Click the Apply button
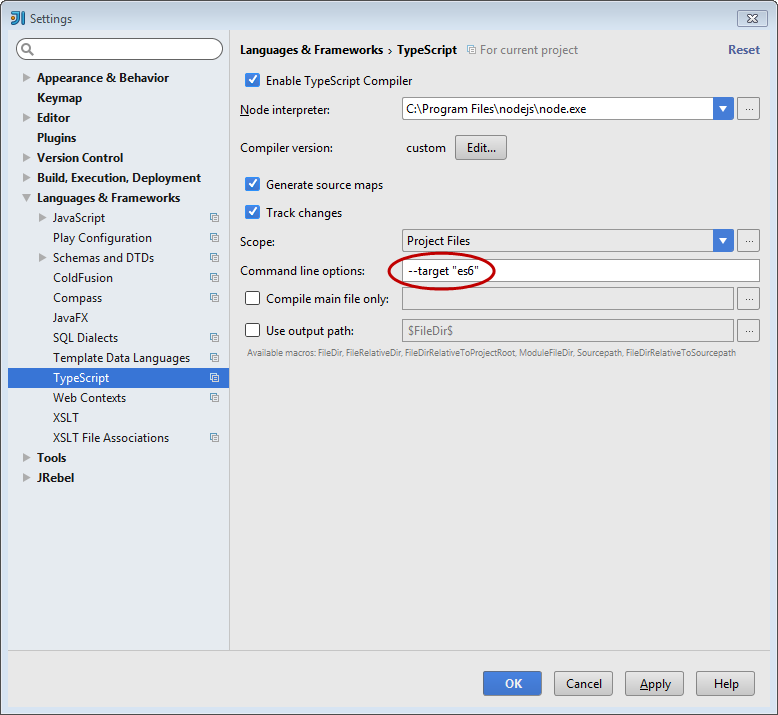The image size is (778, 715). coord(654,684)
